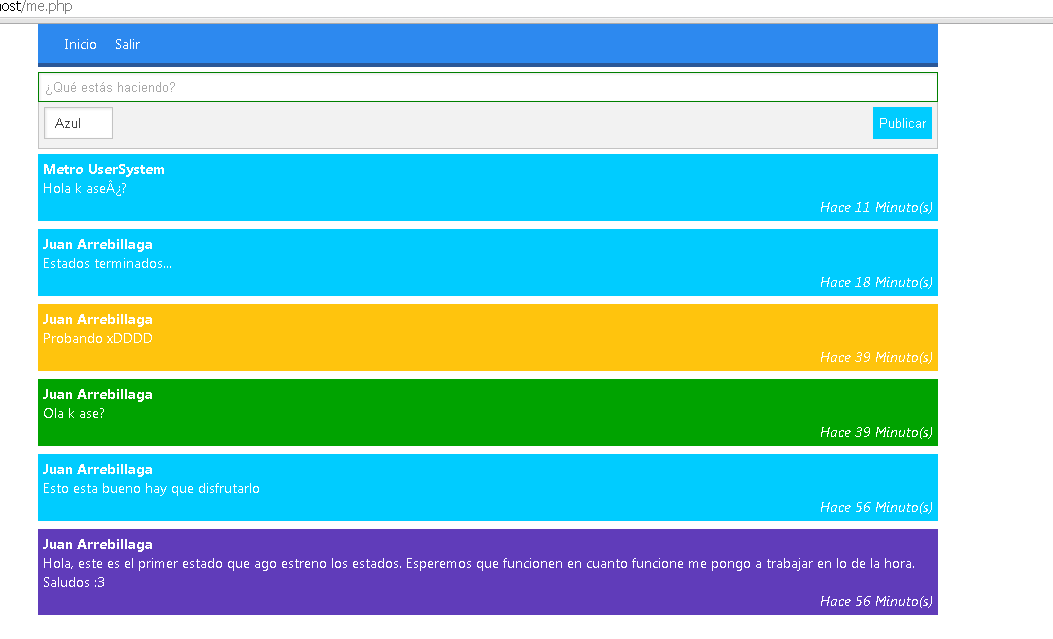The width and height of the screenshot is (1053, 639).
Task: Click timestamp on 'Esto esta bueno' post
Action: (876, 508)
